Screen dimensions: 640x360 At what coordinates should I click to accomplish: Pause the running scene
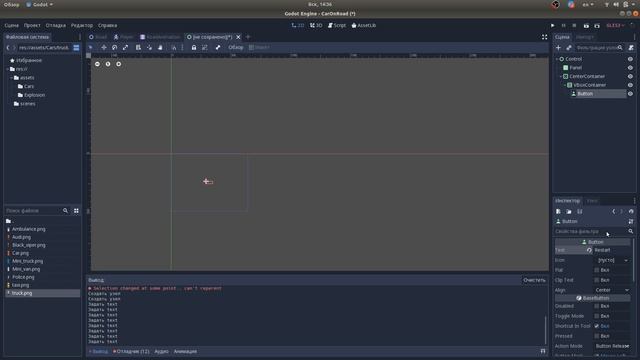click(x=564, y=25)
